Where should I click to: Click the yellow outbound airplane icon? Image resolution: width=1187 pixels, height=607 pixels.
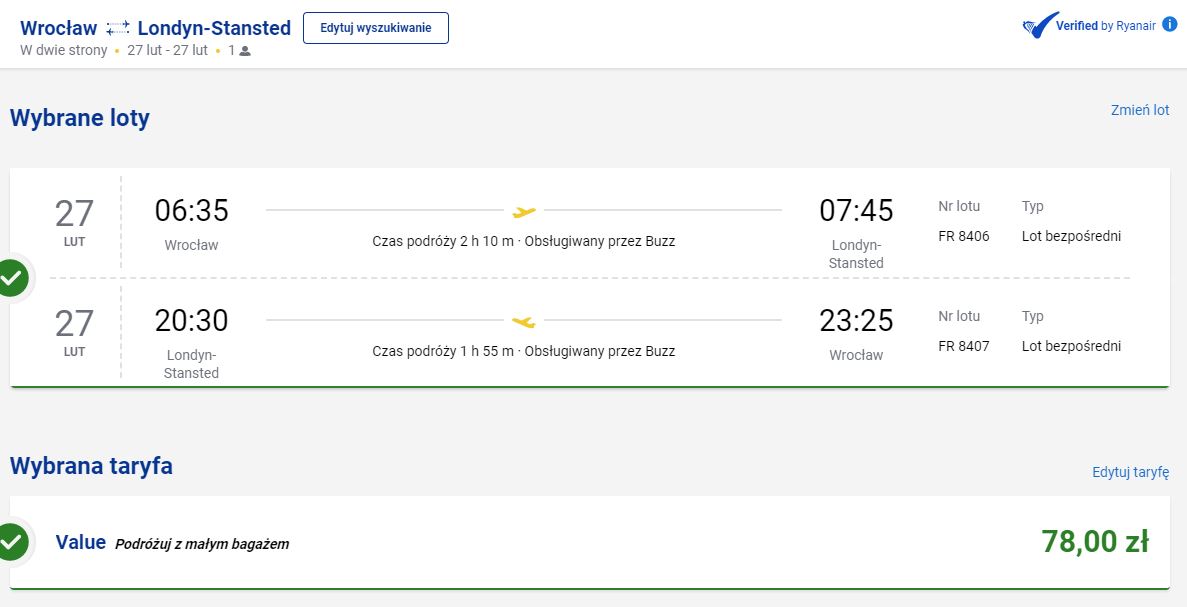[524, 211]
